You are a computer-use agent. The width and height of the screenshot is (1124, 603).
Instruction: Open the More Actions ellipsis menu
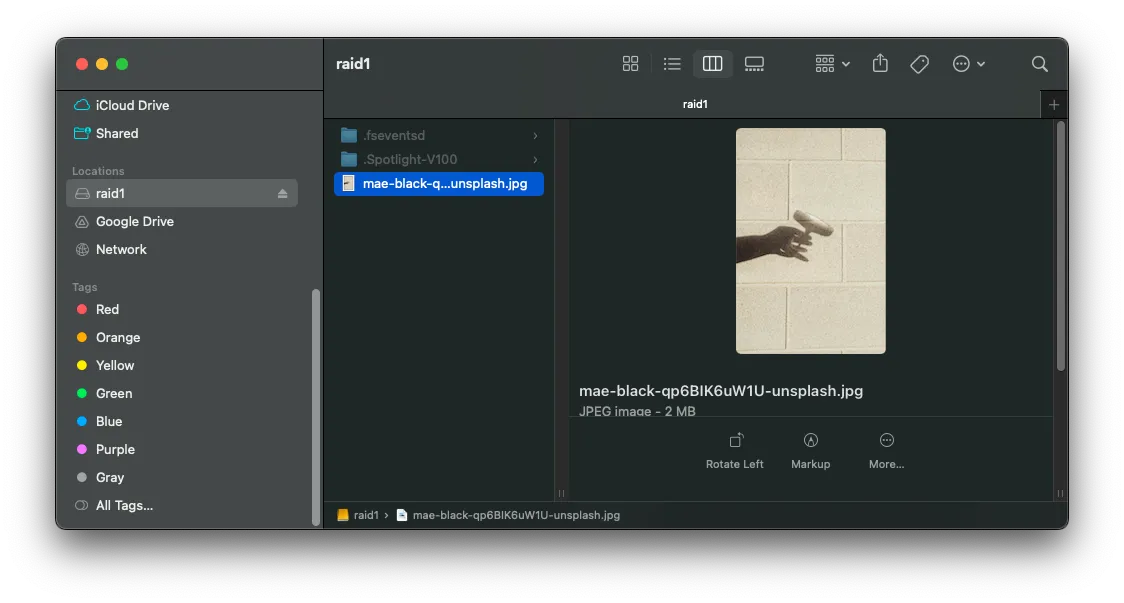[968, 64]
